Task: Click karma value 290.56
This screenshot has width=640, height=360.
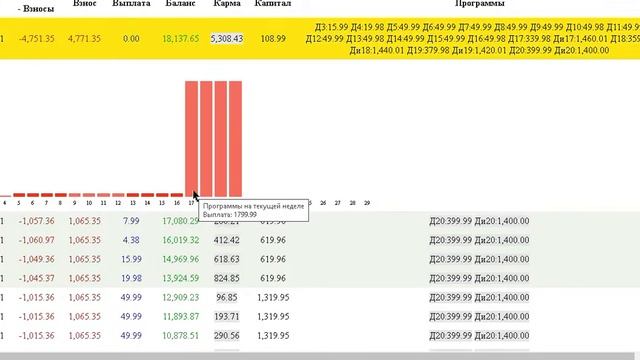Action: pos(227,336)
